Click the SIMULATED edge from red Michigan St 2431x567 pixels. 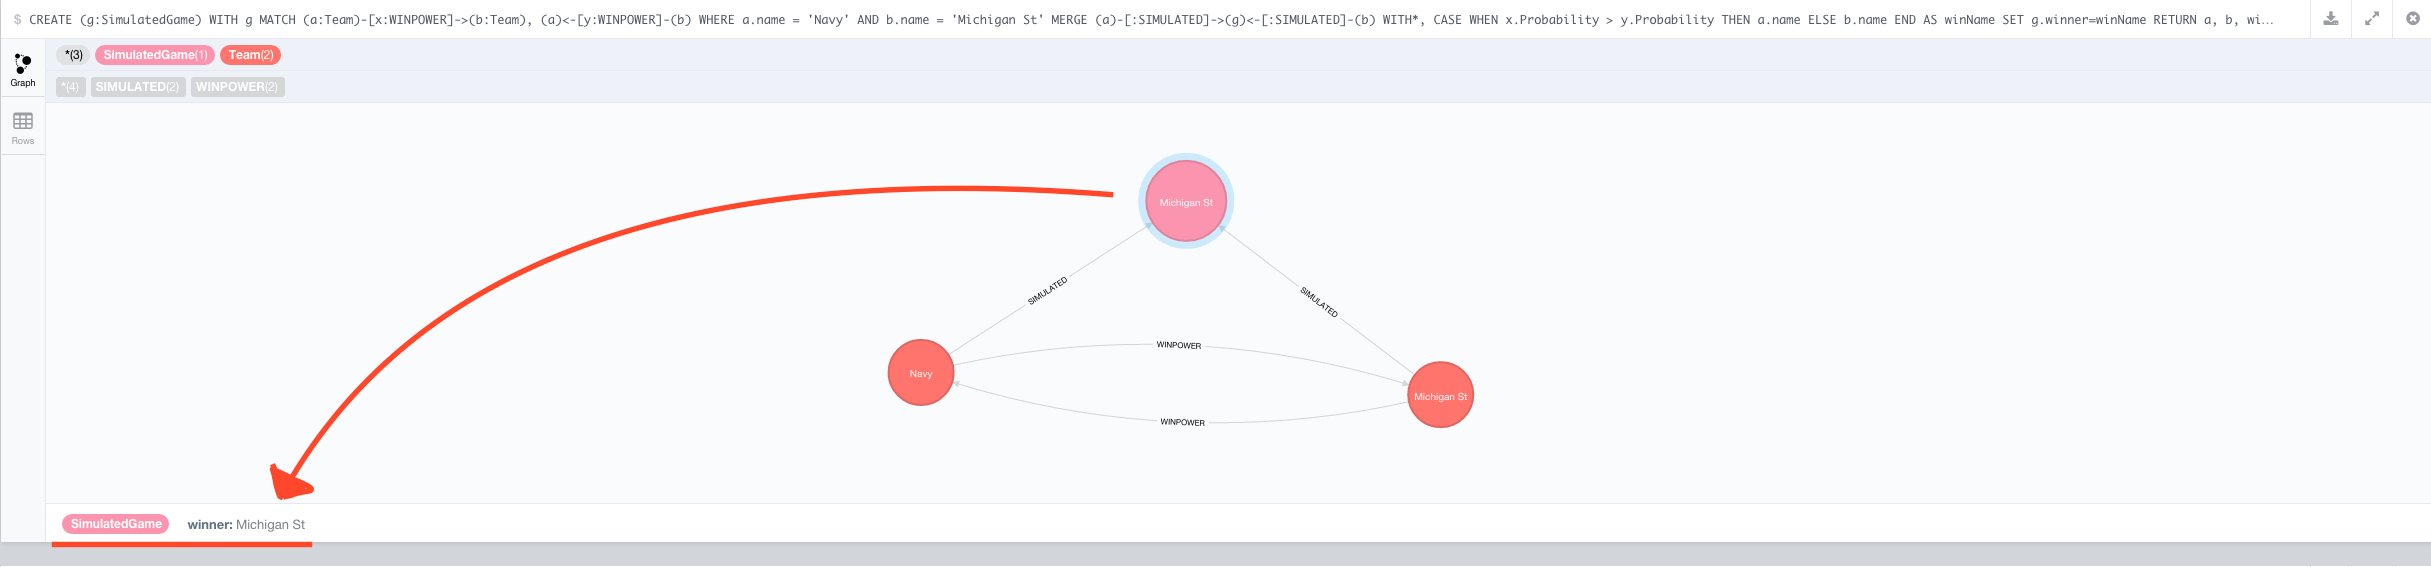click(x=1319, y=301)
